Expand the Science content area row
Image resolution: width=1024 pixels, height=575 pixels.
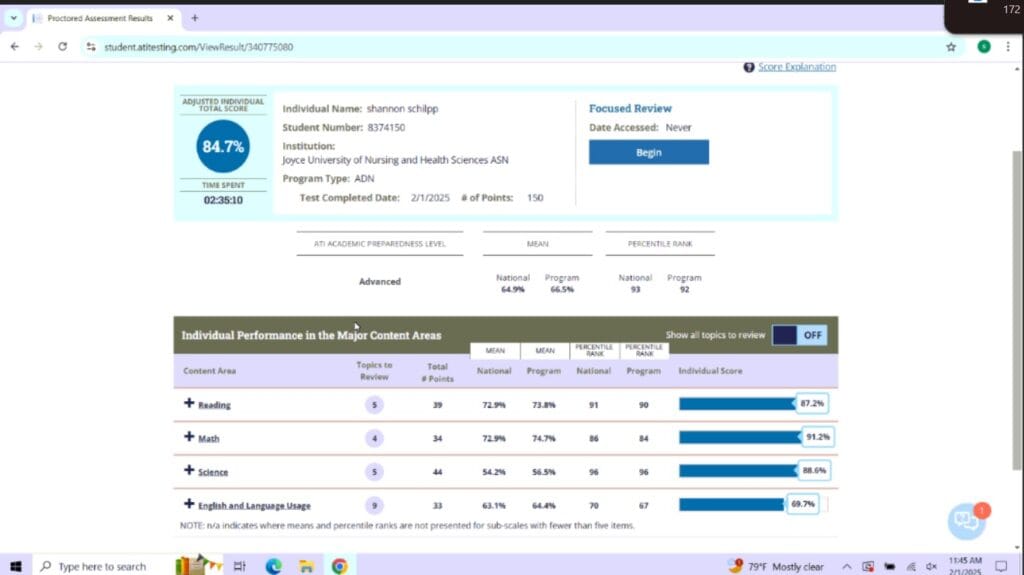point(189,471)
